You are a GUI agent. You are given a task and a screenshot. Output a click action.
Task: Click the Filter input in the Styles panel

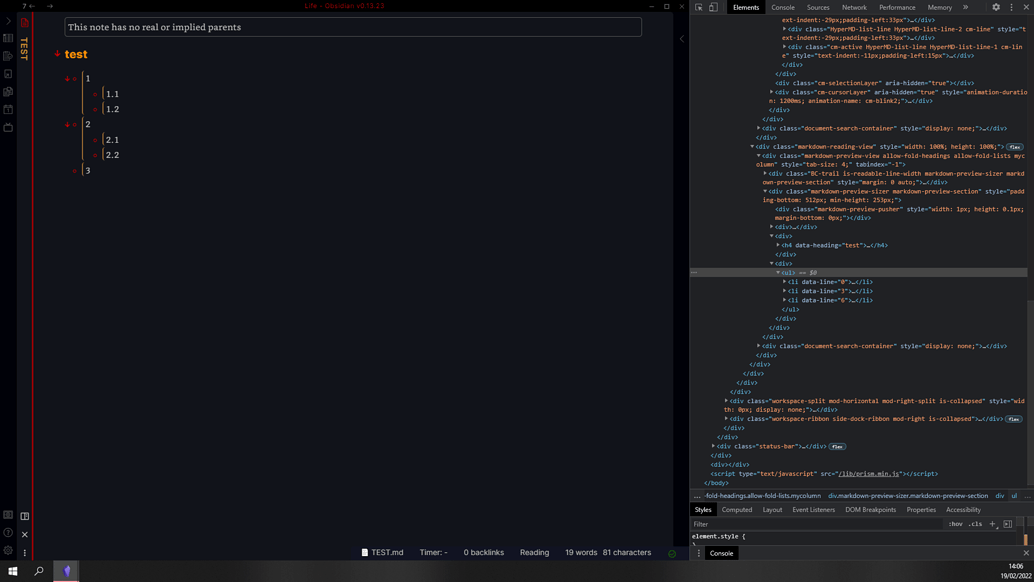[720, 524]
